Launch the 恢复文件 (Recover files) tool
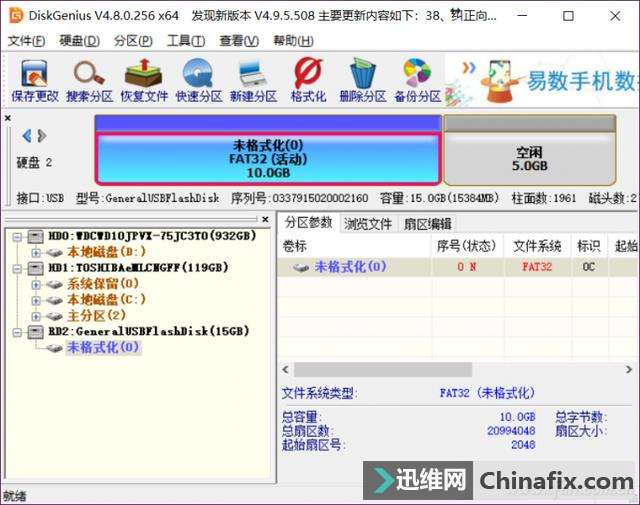 (144, 80)
